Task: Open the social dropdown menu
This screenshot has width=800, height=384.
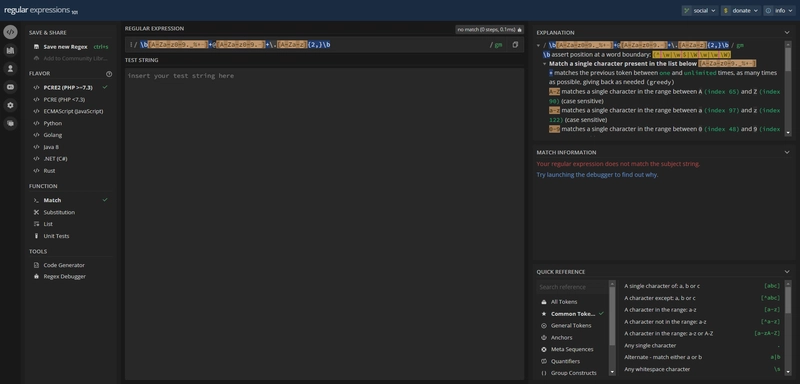Action: [700, 10]
